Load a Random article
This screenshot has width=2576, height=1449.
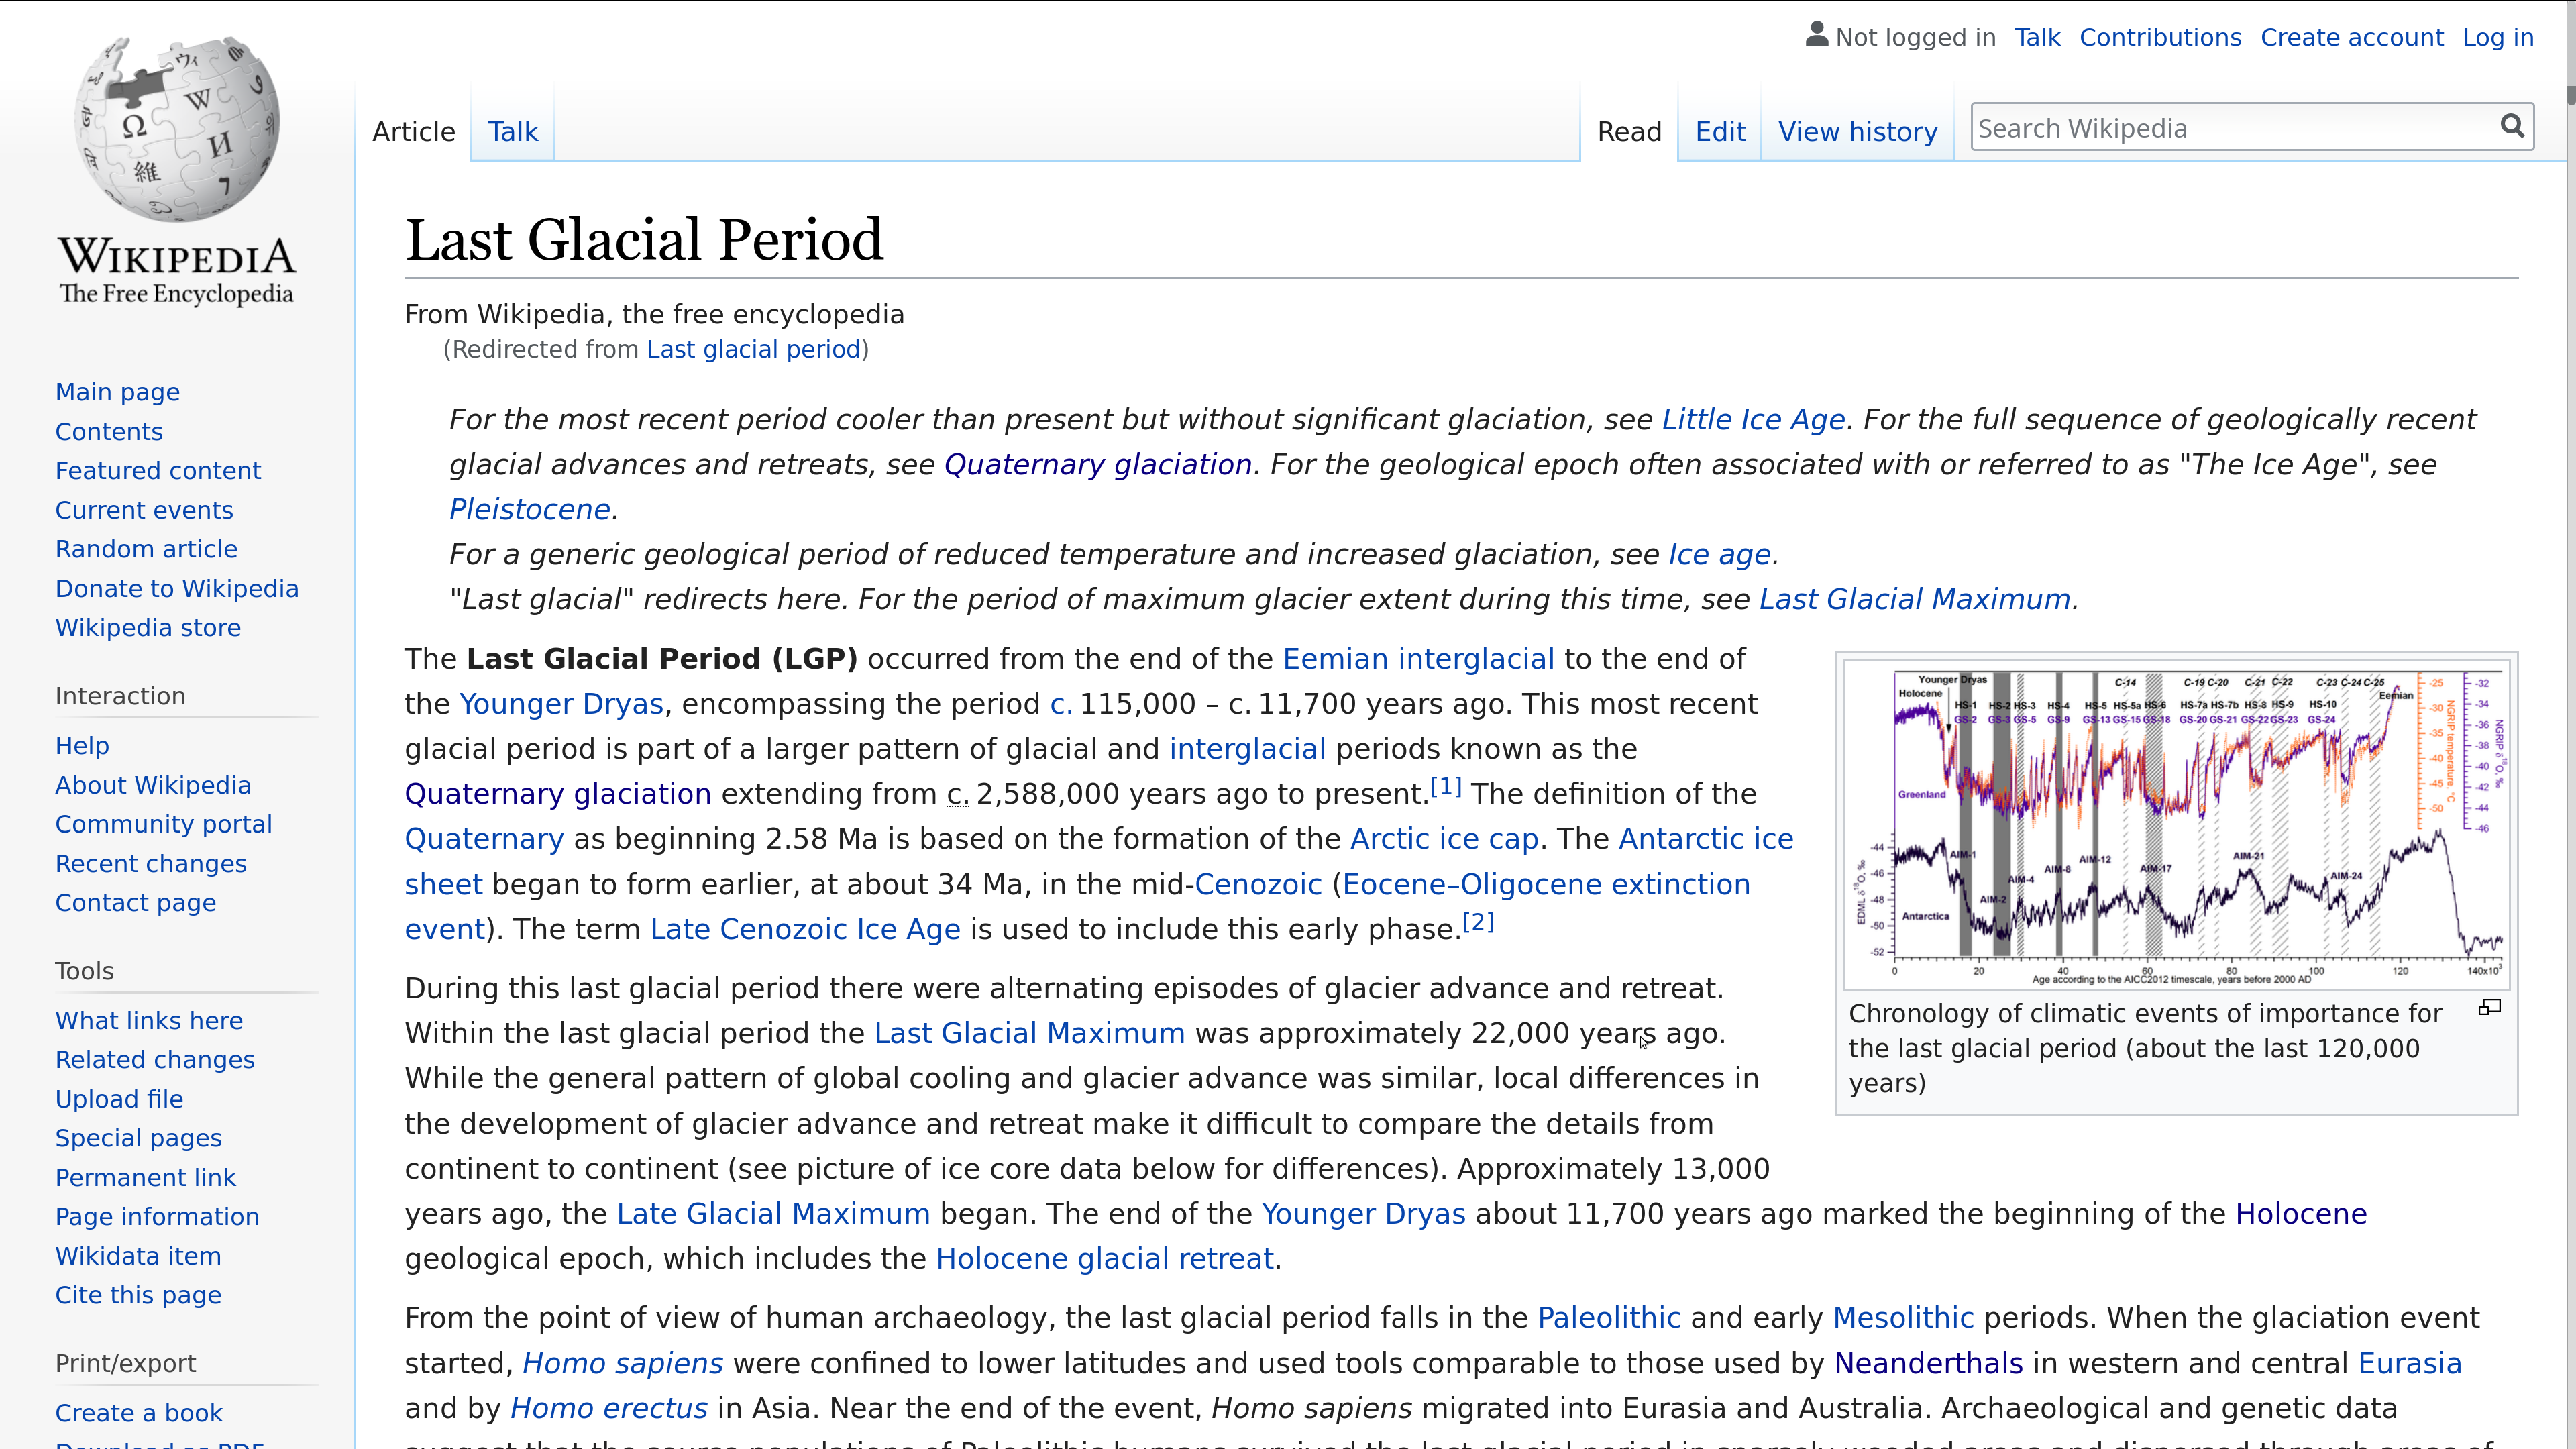(146, 549)
